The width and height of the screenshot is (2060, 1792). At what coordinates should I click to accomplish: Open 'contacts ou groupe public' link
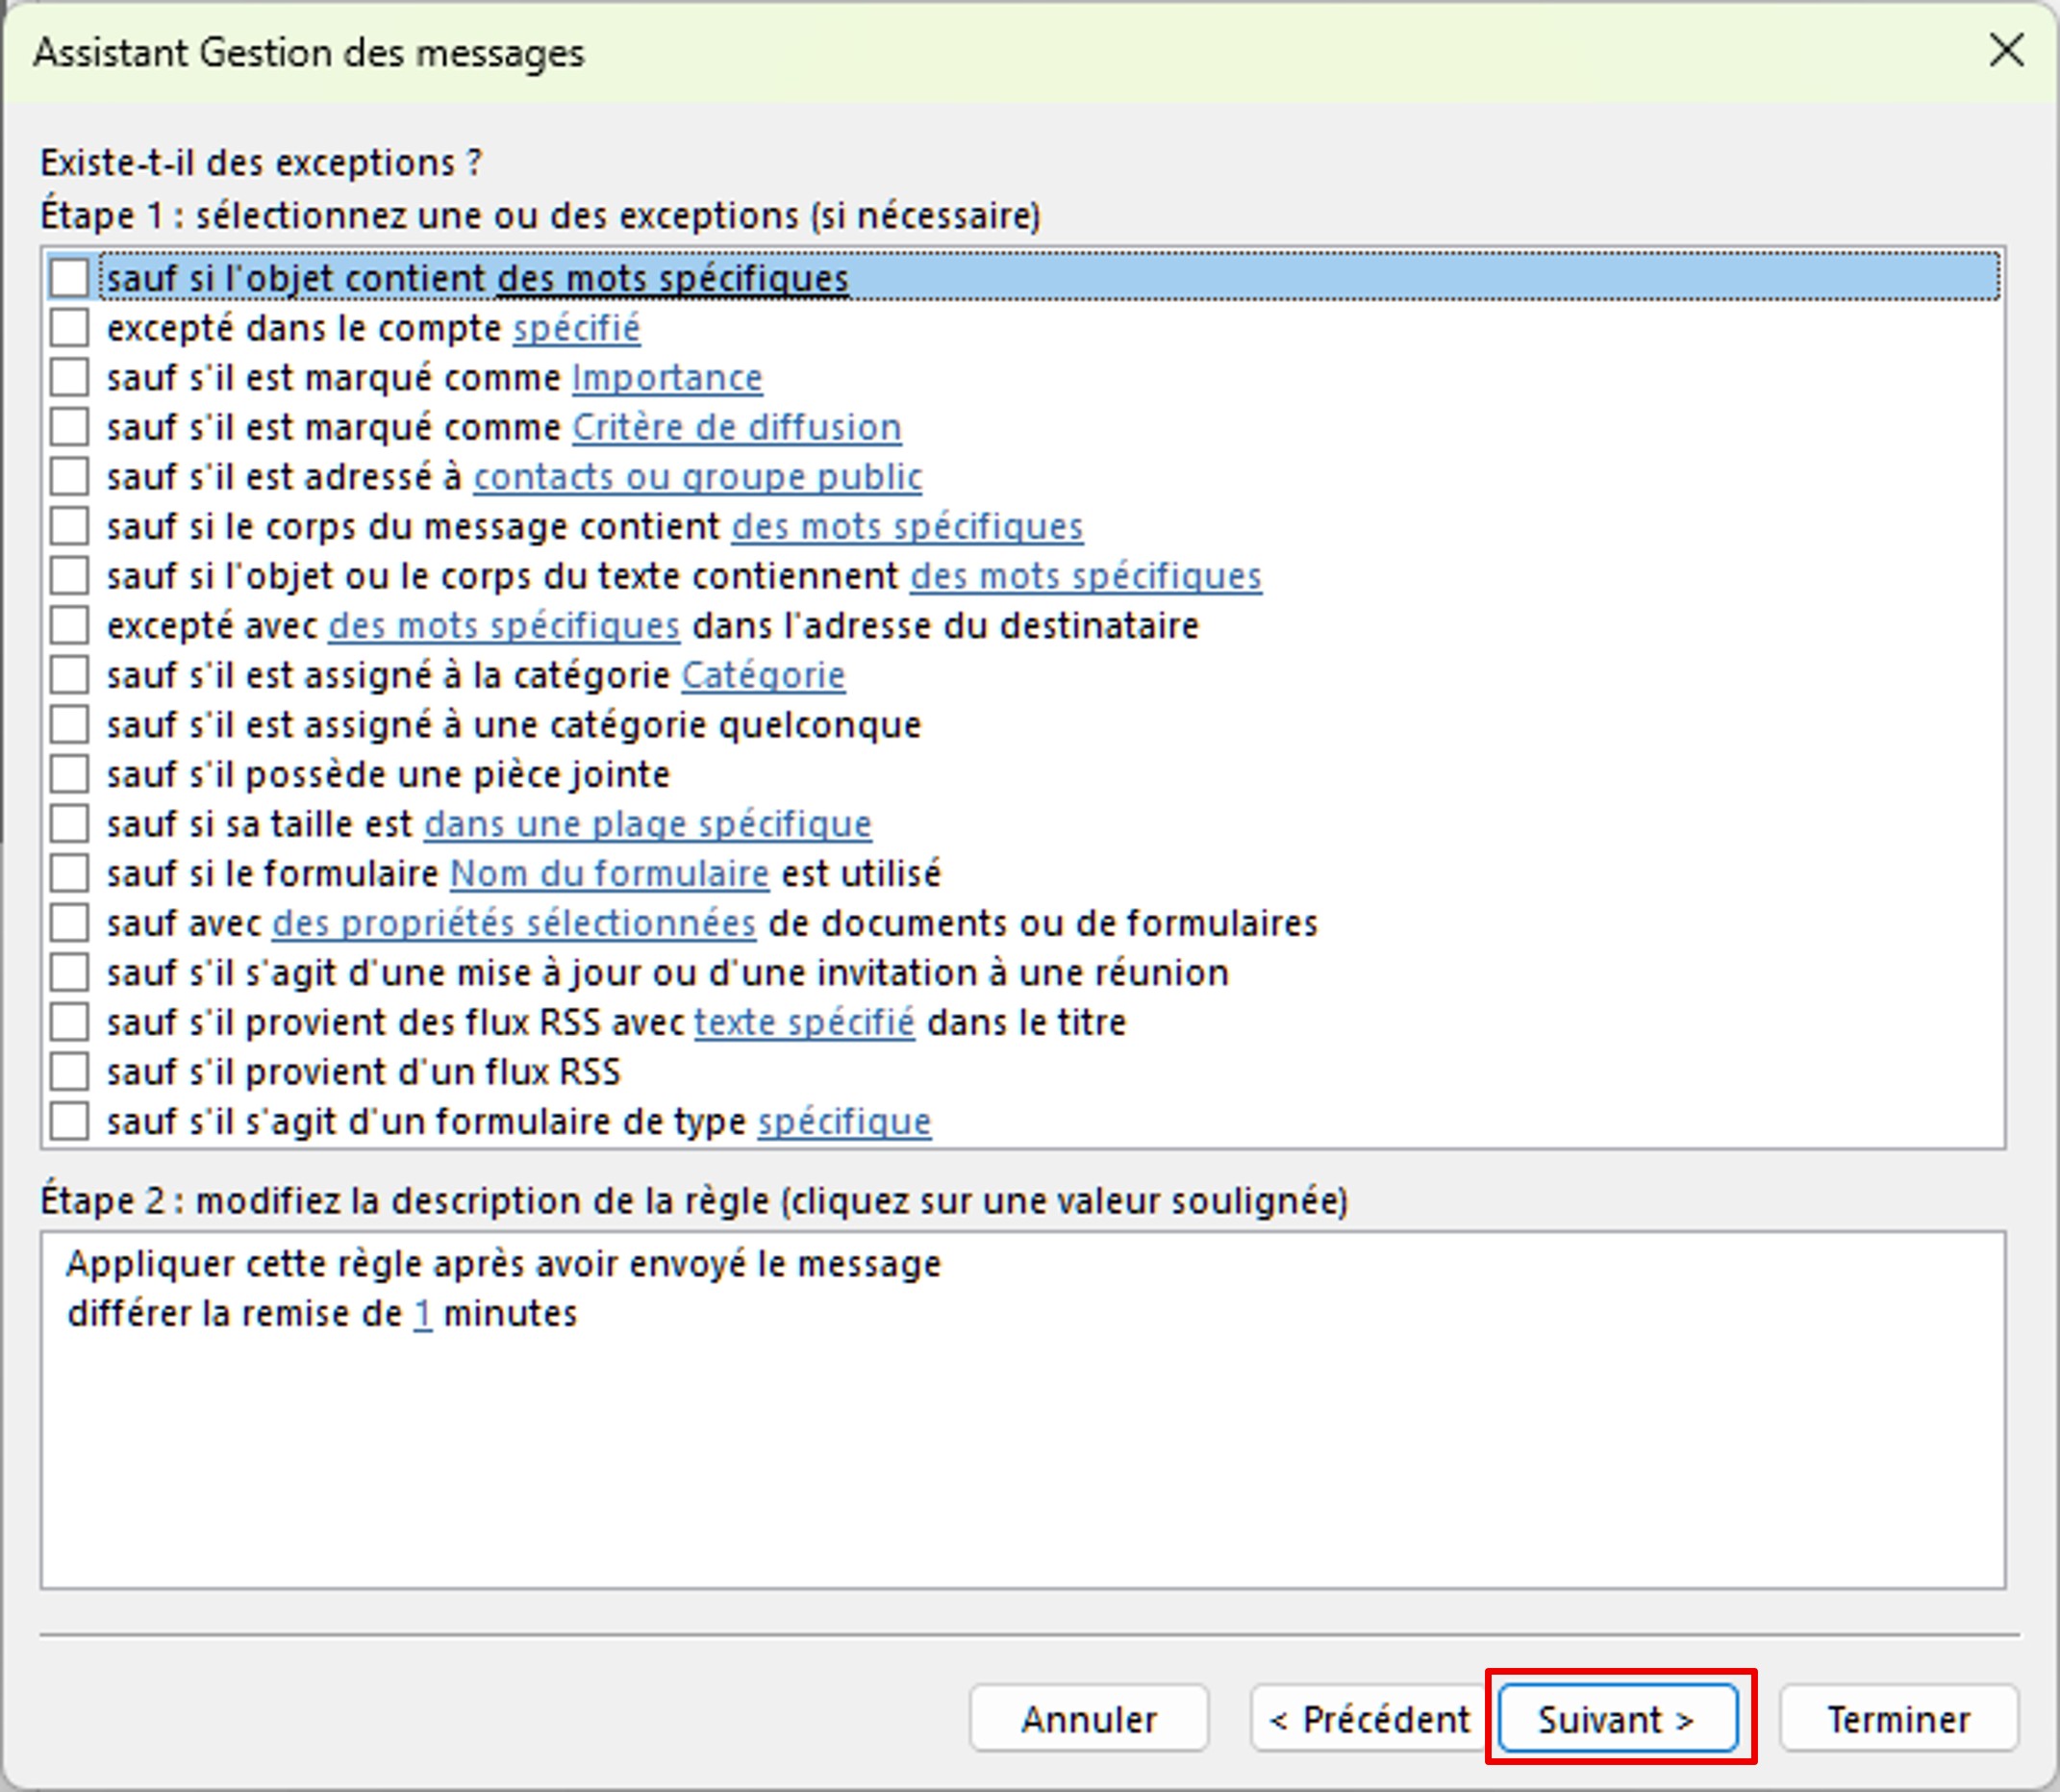[697, 477]
